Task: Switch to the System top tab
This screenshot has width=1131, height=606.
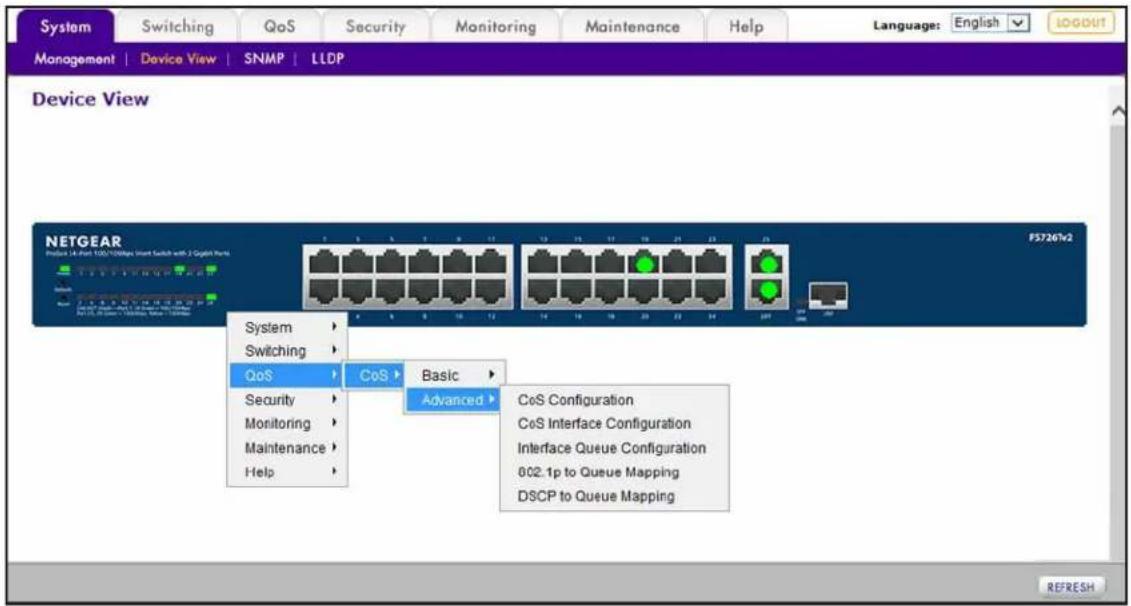Action: (66, 27)
